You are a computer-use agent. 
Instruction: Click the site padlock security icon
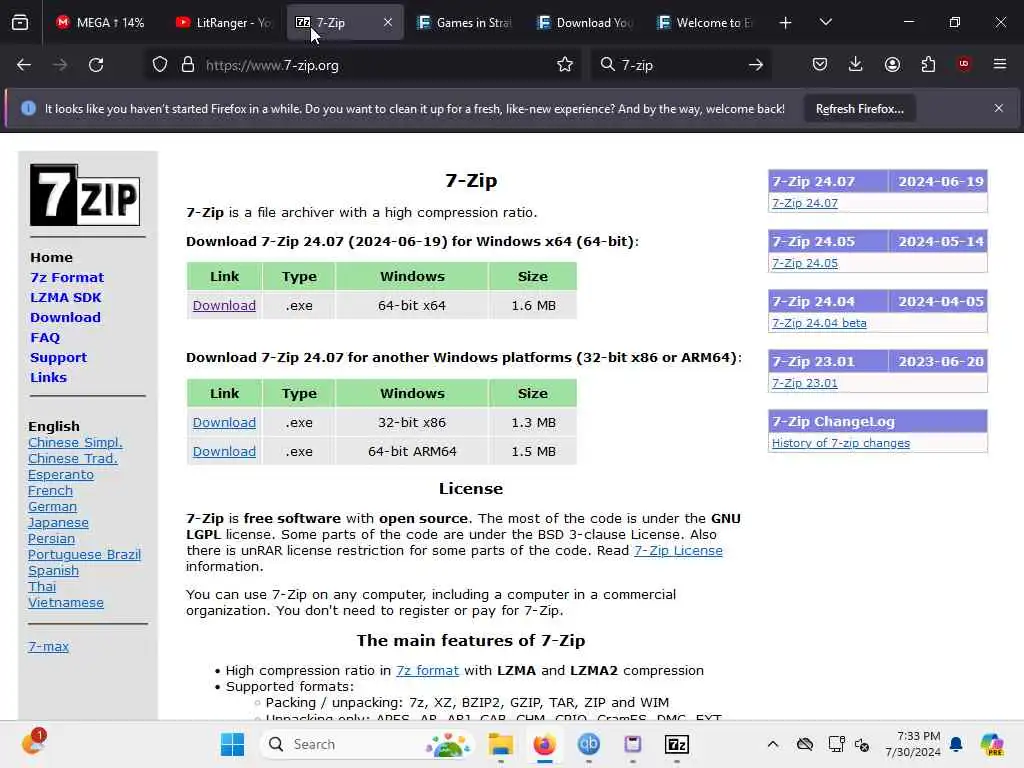(188, 65)
